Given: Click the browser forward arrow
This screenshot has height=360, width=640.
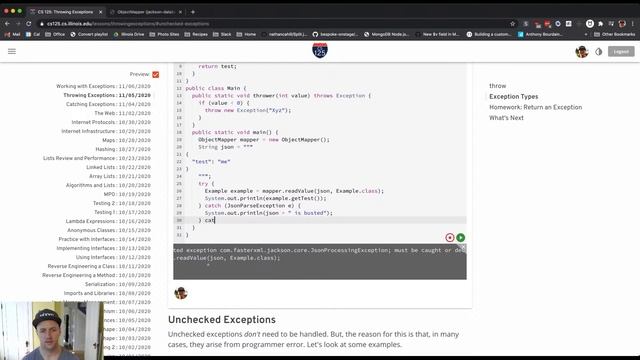Looking at the screenshot, I should (x=18, y=24).
